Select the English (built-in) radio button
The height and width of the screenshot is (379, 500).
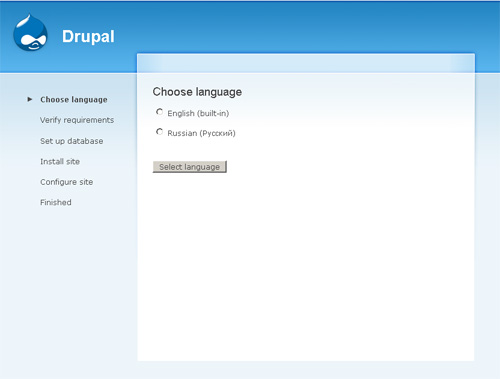(160, 112)
